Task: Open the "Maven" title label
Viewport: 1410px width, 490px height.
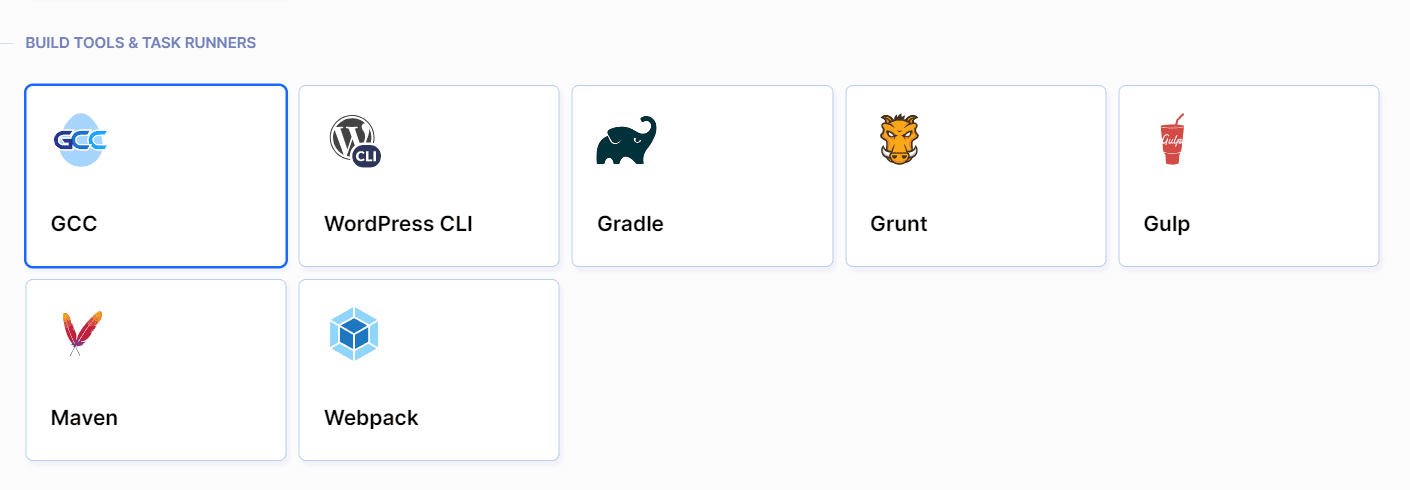Action: pos(84,418)
